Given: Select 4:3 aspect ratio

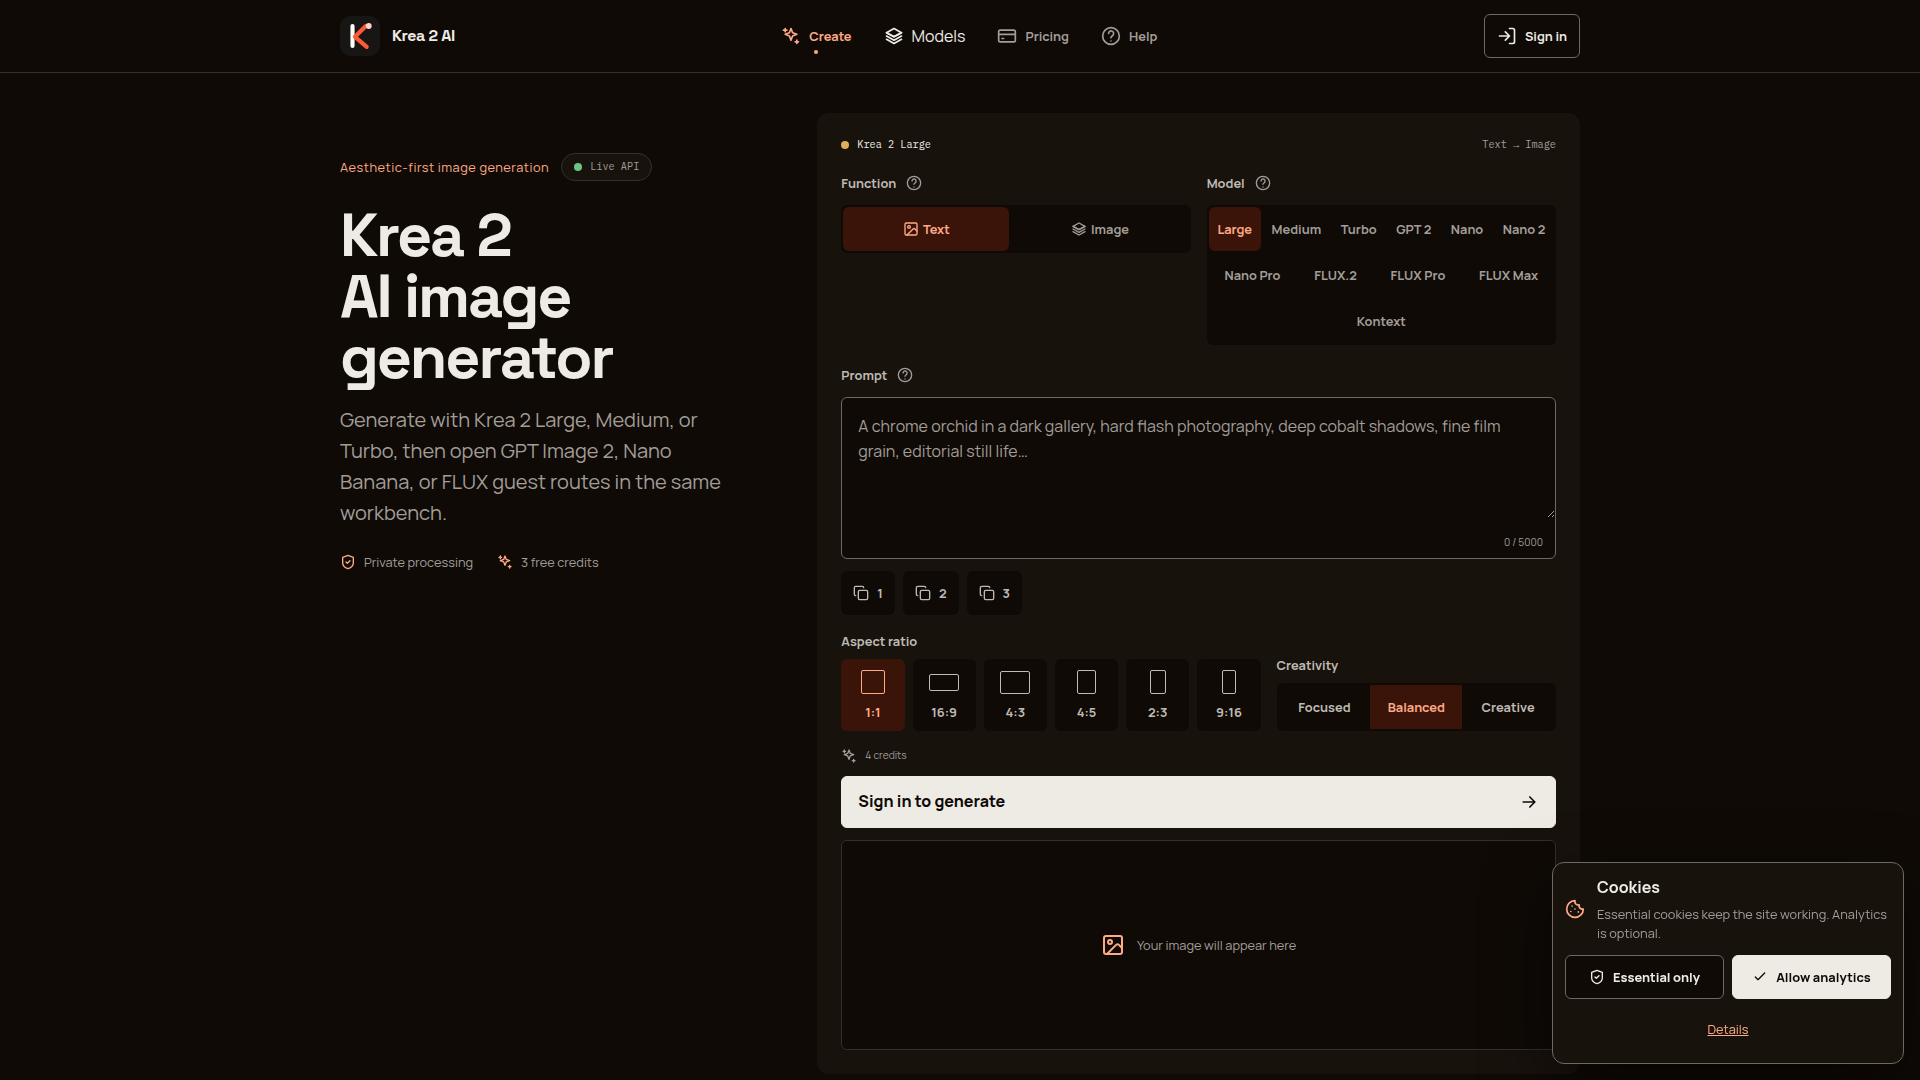Looking at the screenshot, I should 1015,695.
